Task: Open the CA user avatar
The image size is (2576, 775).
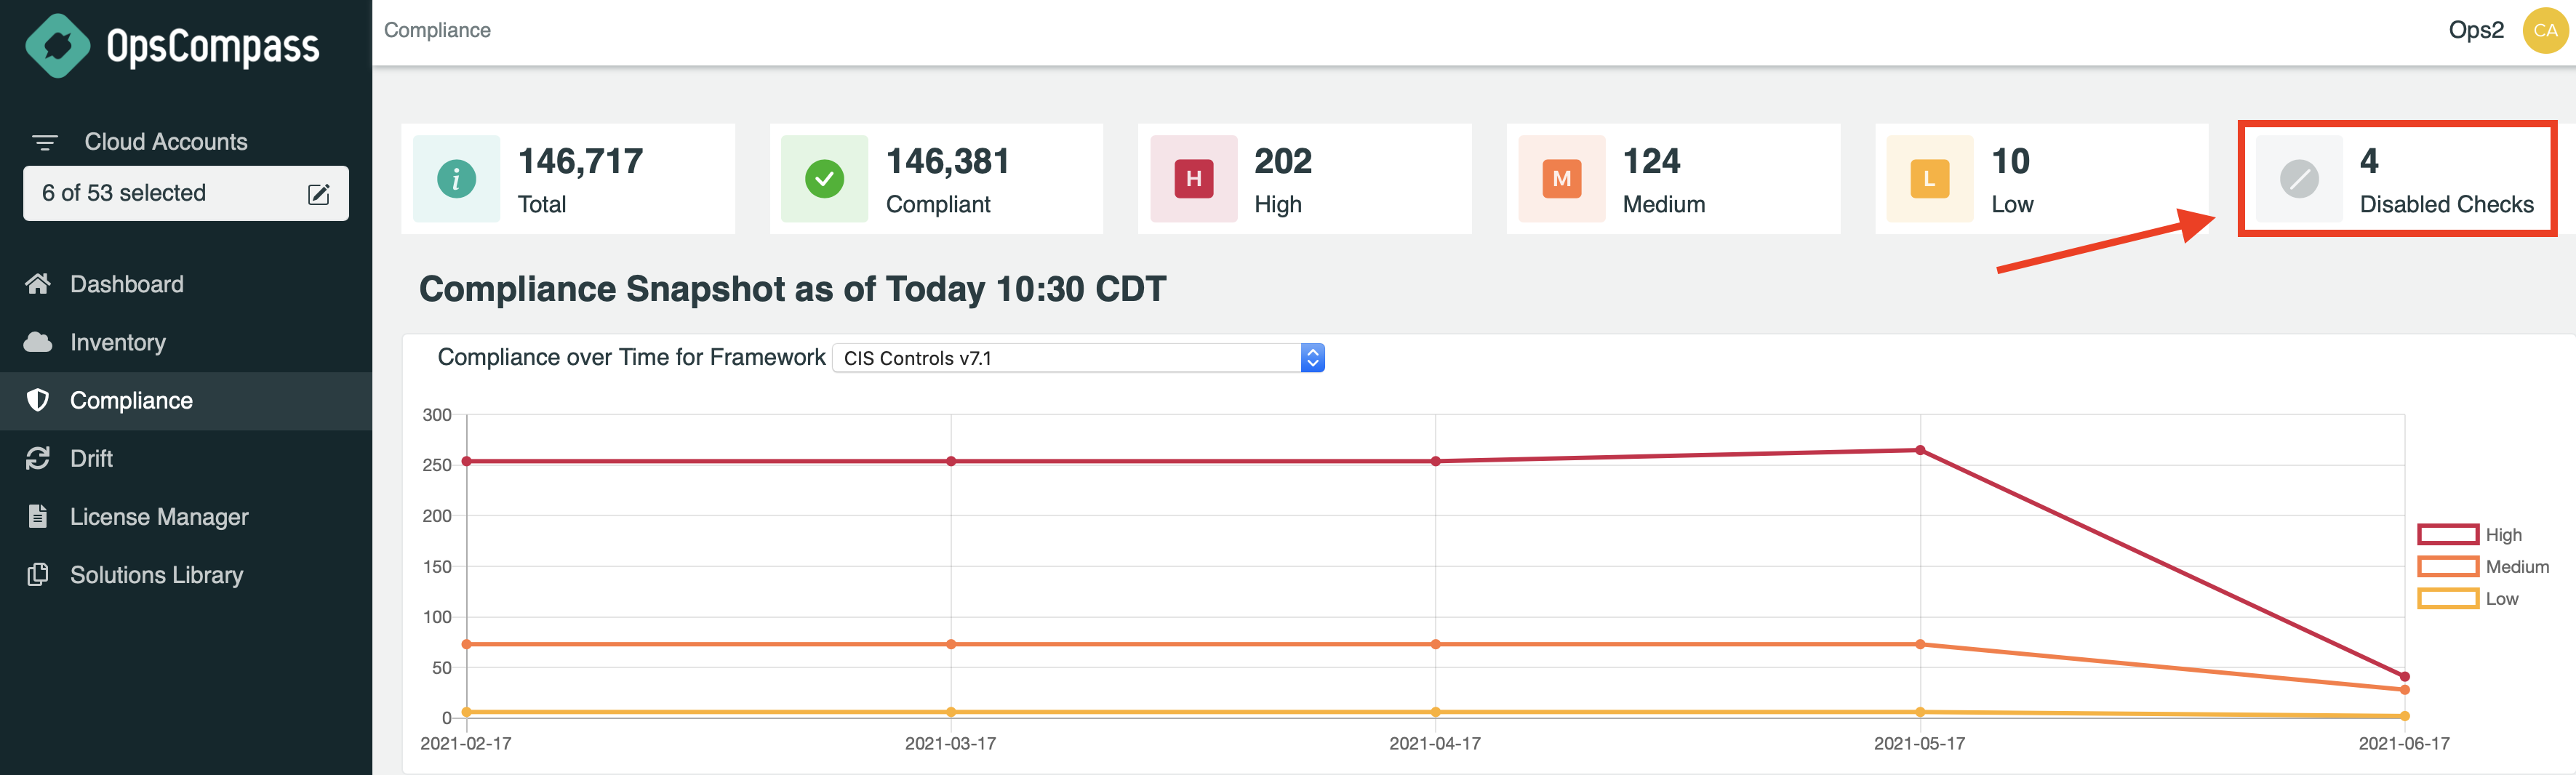Action: coord(2545,30)
